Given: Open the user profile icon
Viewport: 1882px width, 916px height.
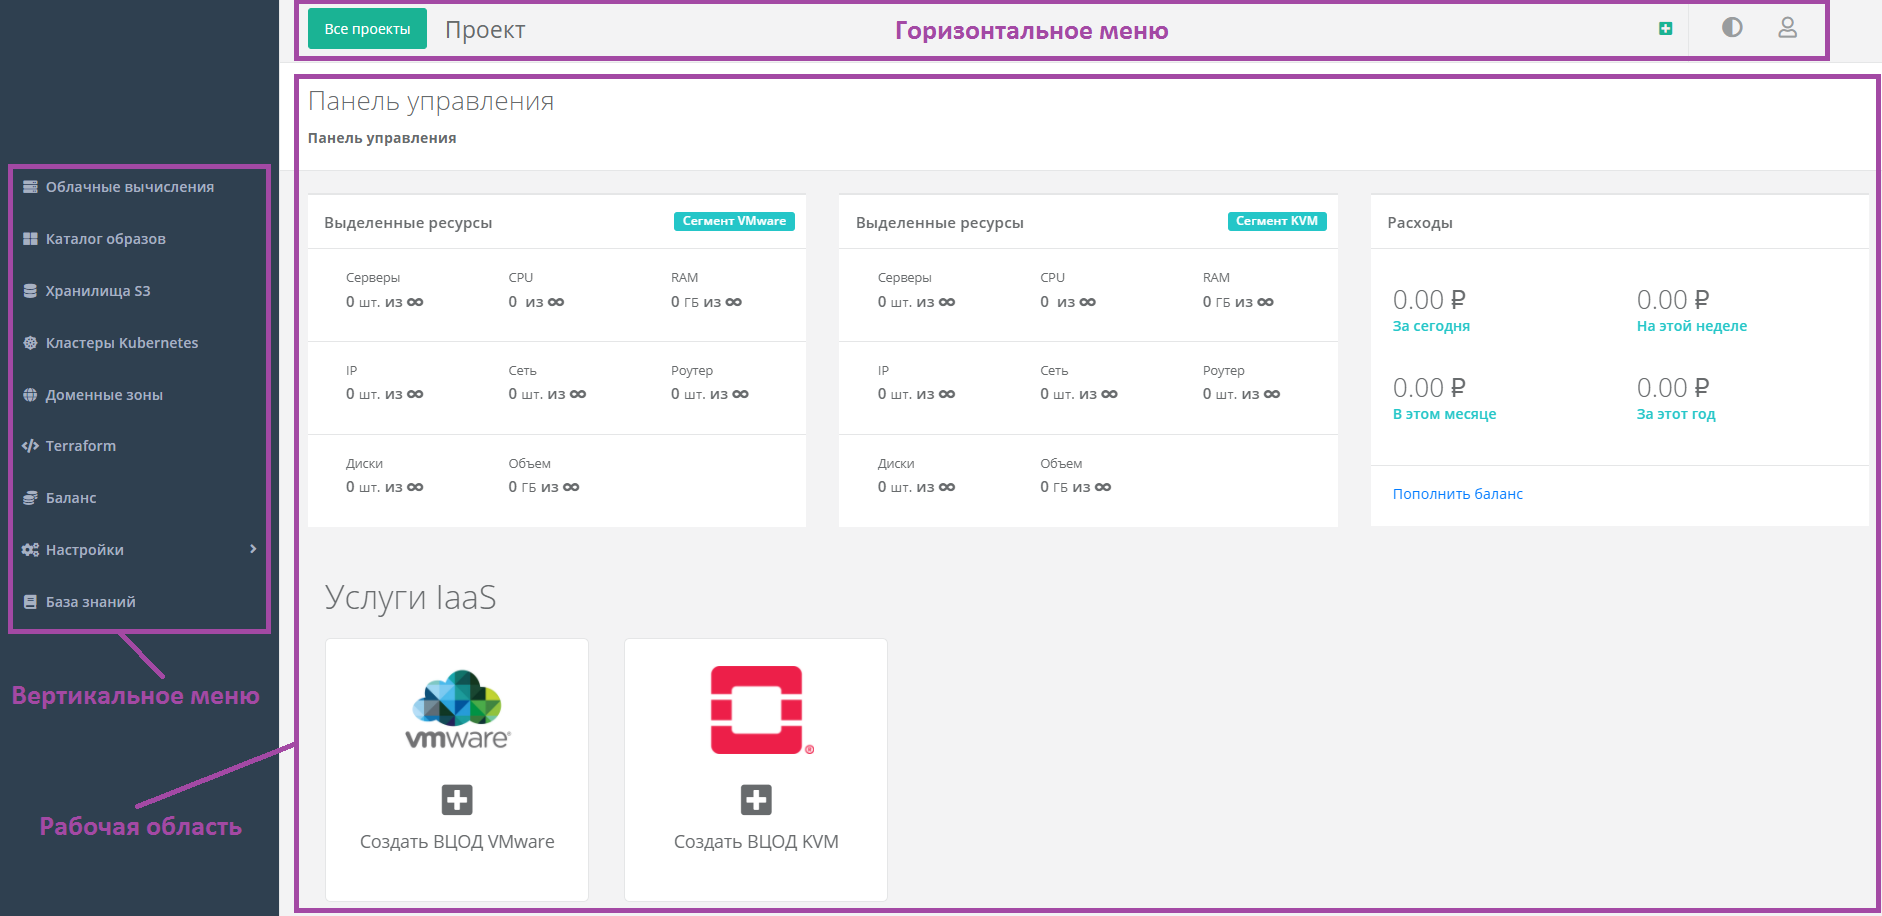Looking at the screenshot, I should [x=1787, y=28].
